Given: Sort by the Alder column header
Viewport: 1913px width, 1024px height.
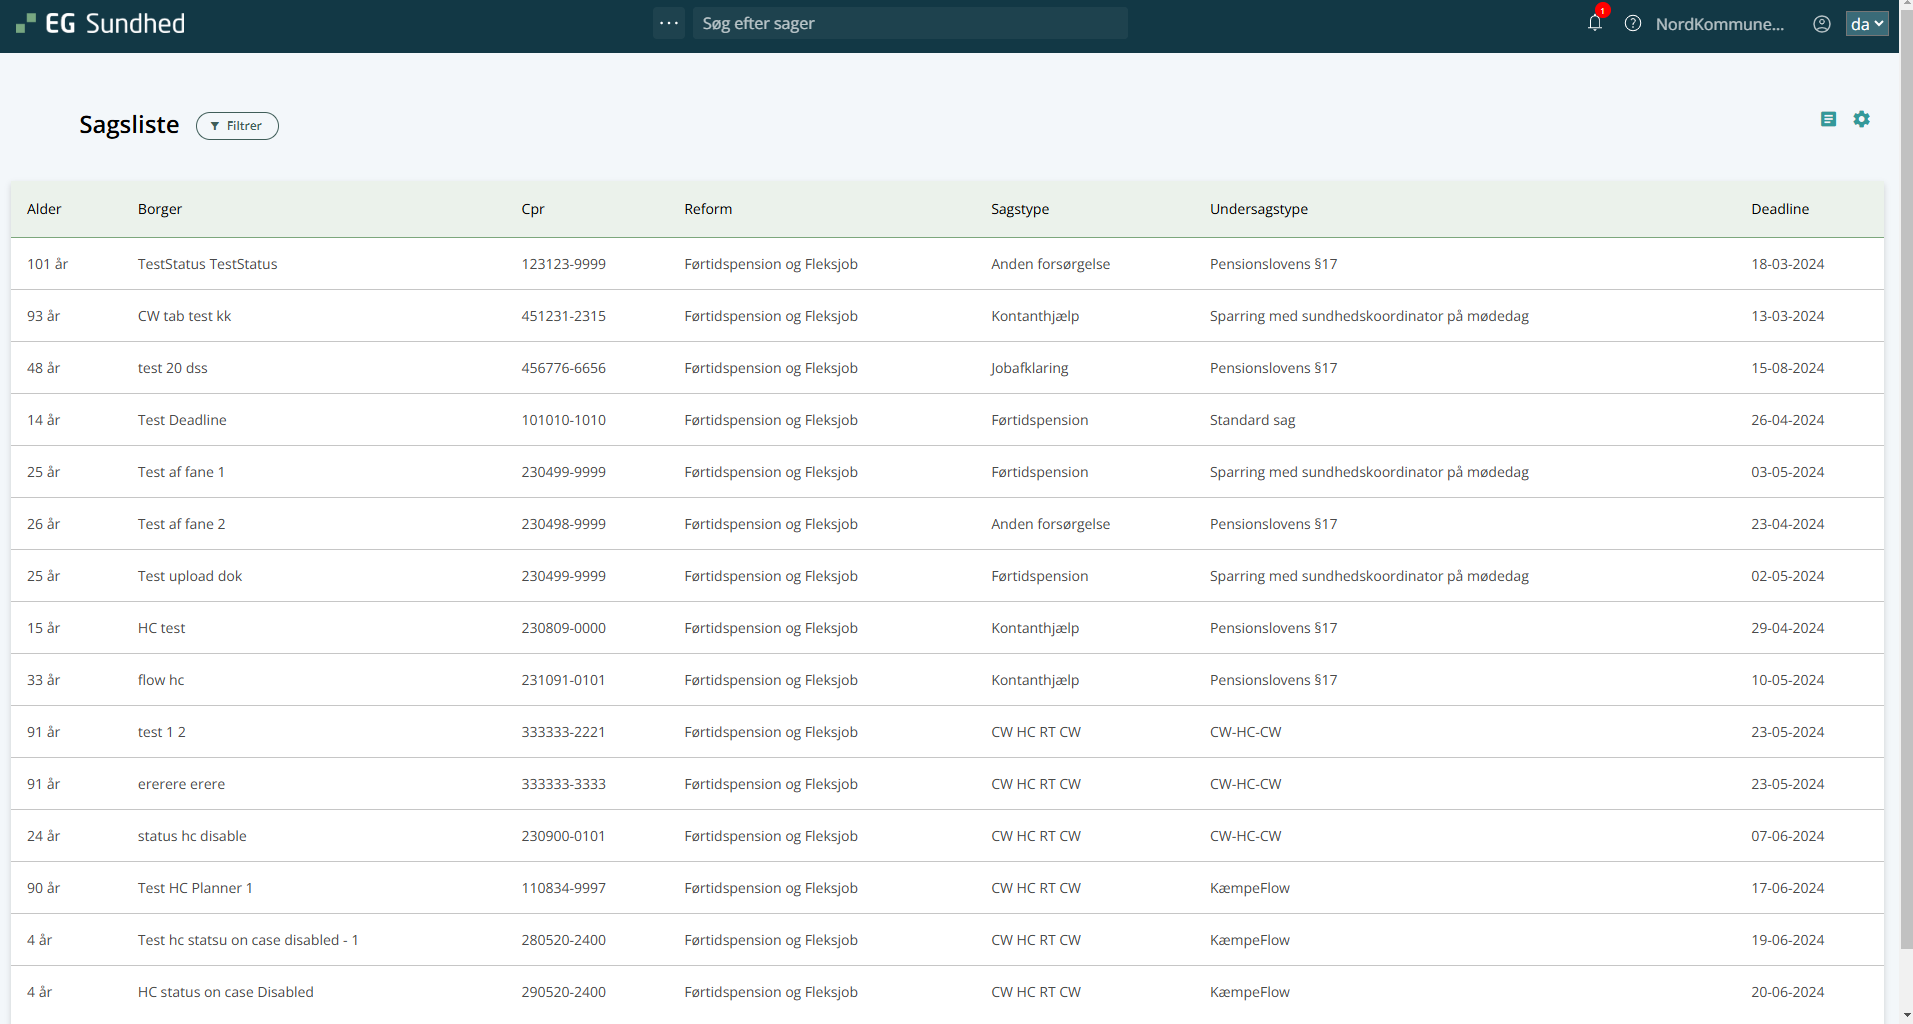Looking at the screenshot, I should [x=44, y=209].
